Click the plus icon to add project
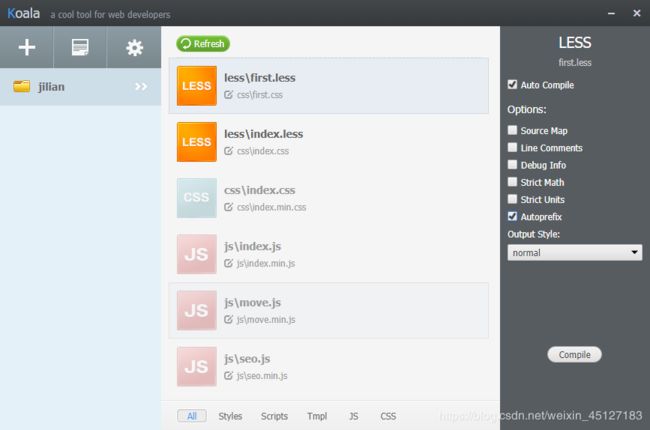The width and height of the screenshot is (650, 430). tap(27, 47)
